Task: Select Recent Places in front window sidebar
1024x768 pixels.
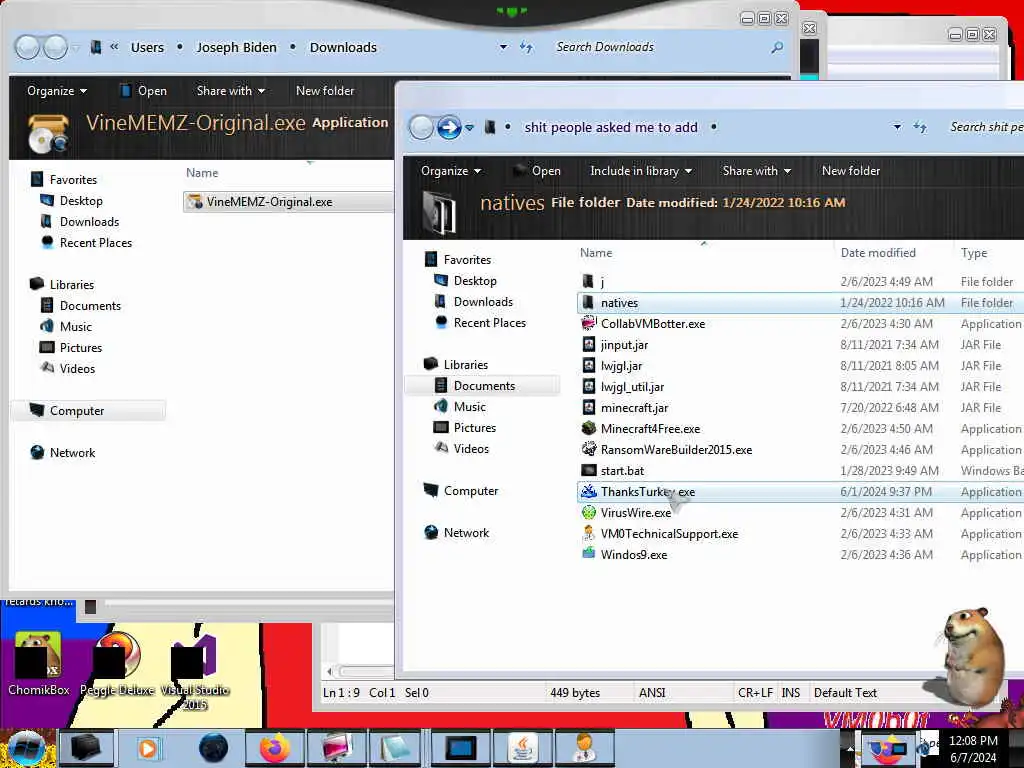Action: tap(489, 323)
